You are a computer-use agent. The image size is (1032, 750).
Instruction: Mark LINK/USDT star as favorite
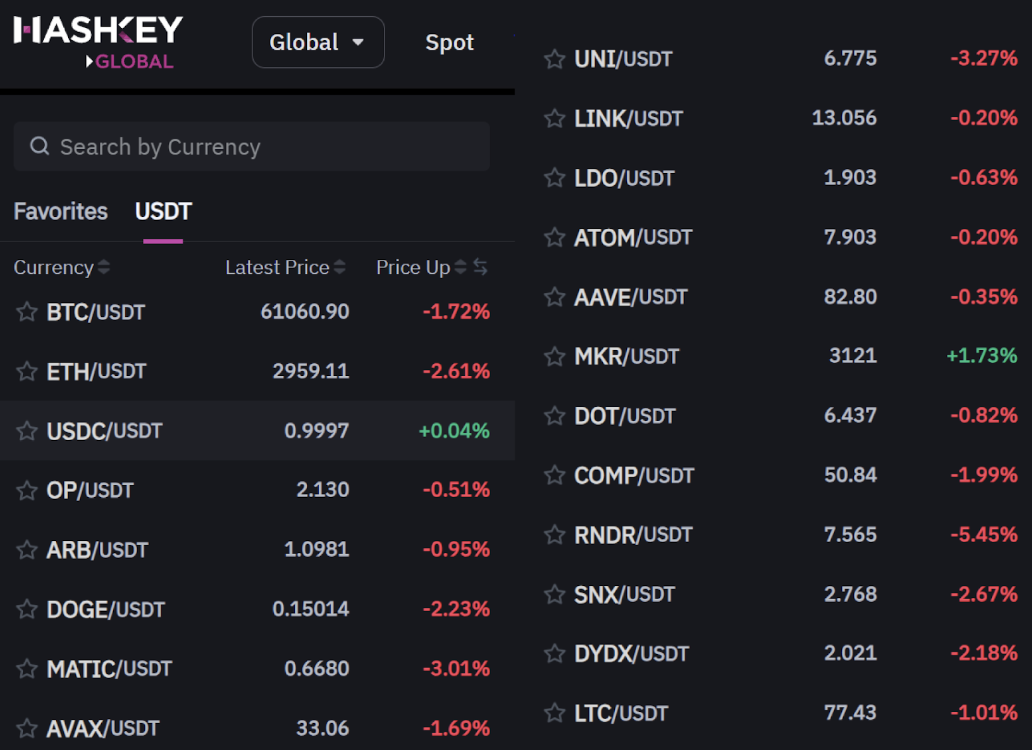pos(555,119)
